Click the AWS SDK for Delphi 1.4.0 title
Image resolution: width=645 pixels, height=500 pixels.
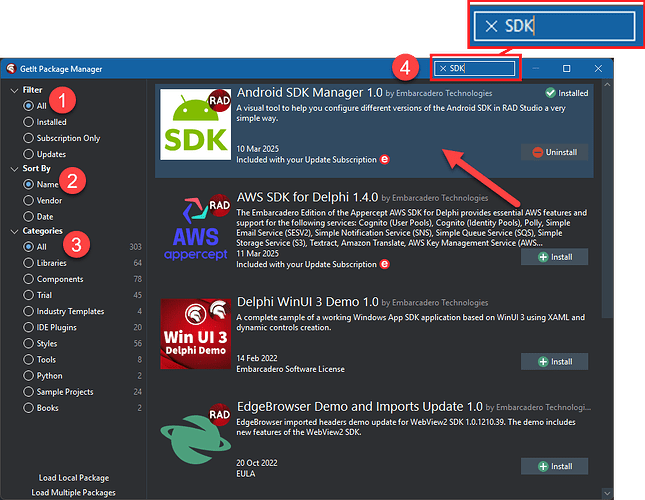click(x=307, y=197)
